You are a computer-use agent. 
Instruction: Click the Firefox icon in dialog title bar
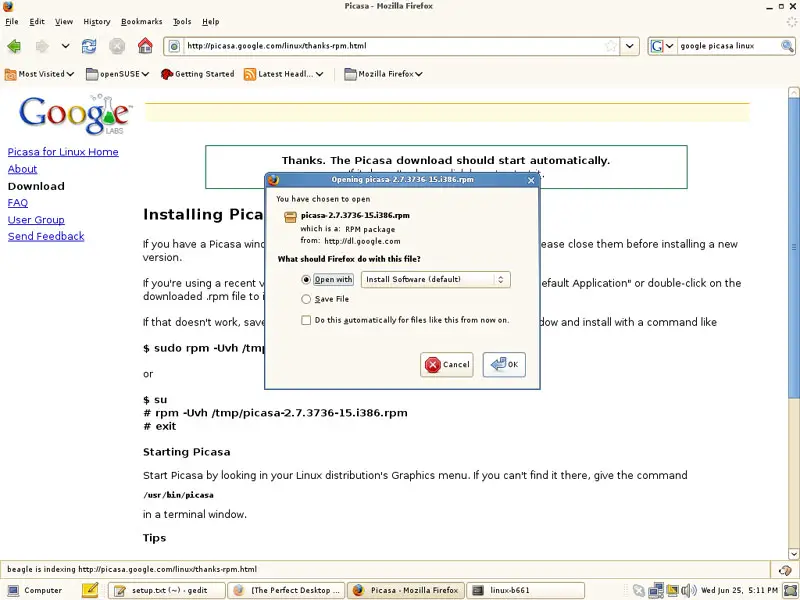pyautogui.click(x=273, y=180)
